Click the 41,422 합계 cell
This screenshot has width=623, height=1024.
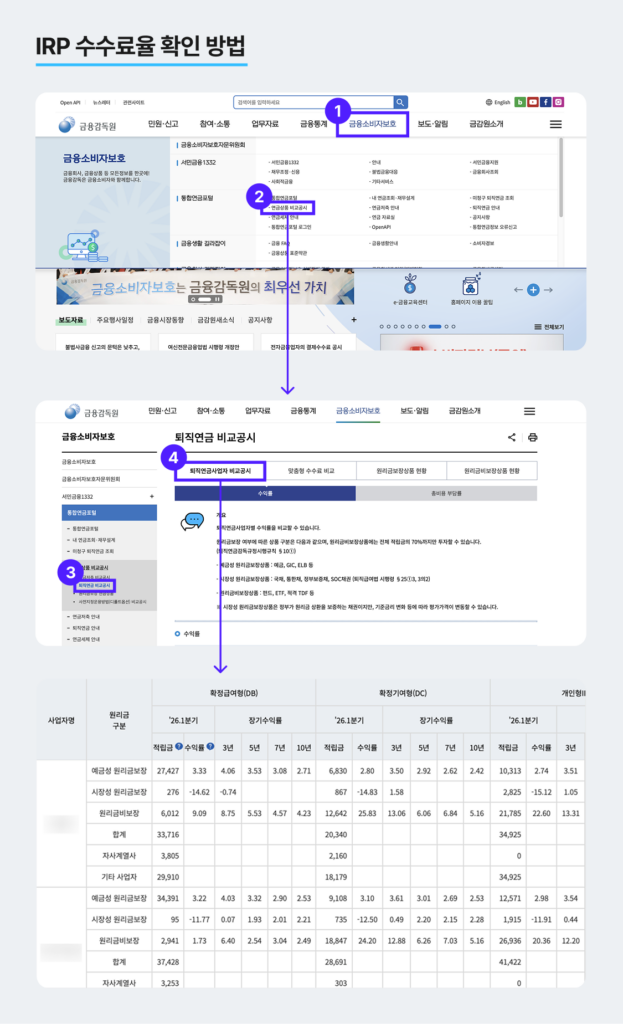pos(509,962)
